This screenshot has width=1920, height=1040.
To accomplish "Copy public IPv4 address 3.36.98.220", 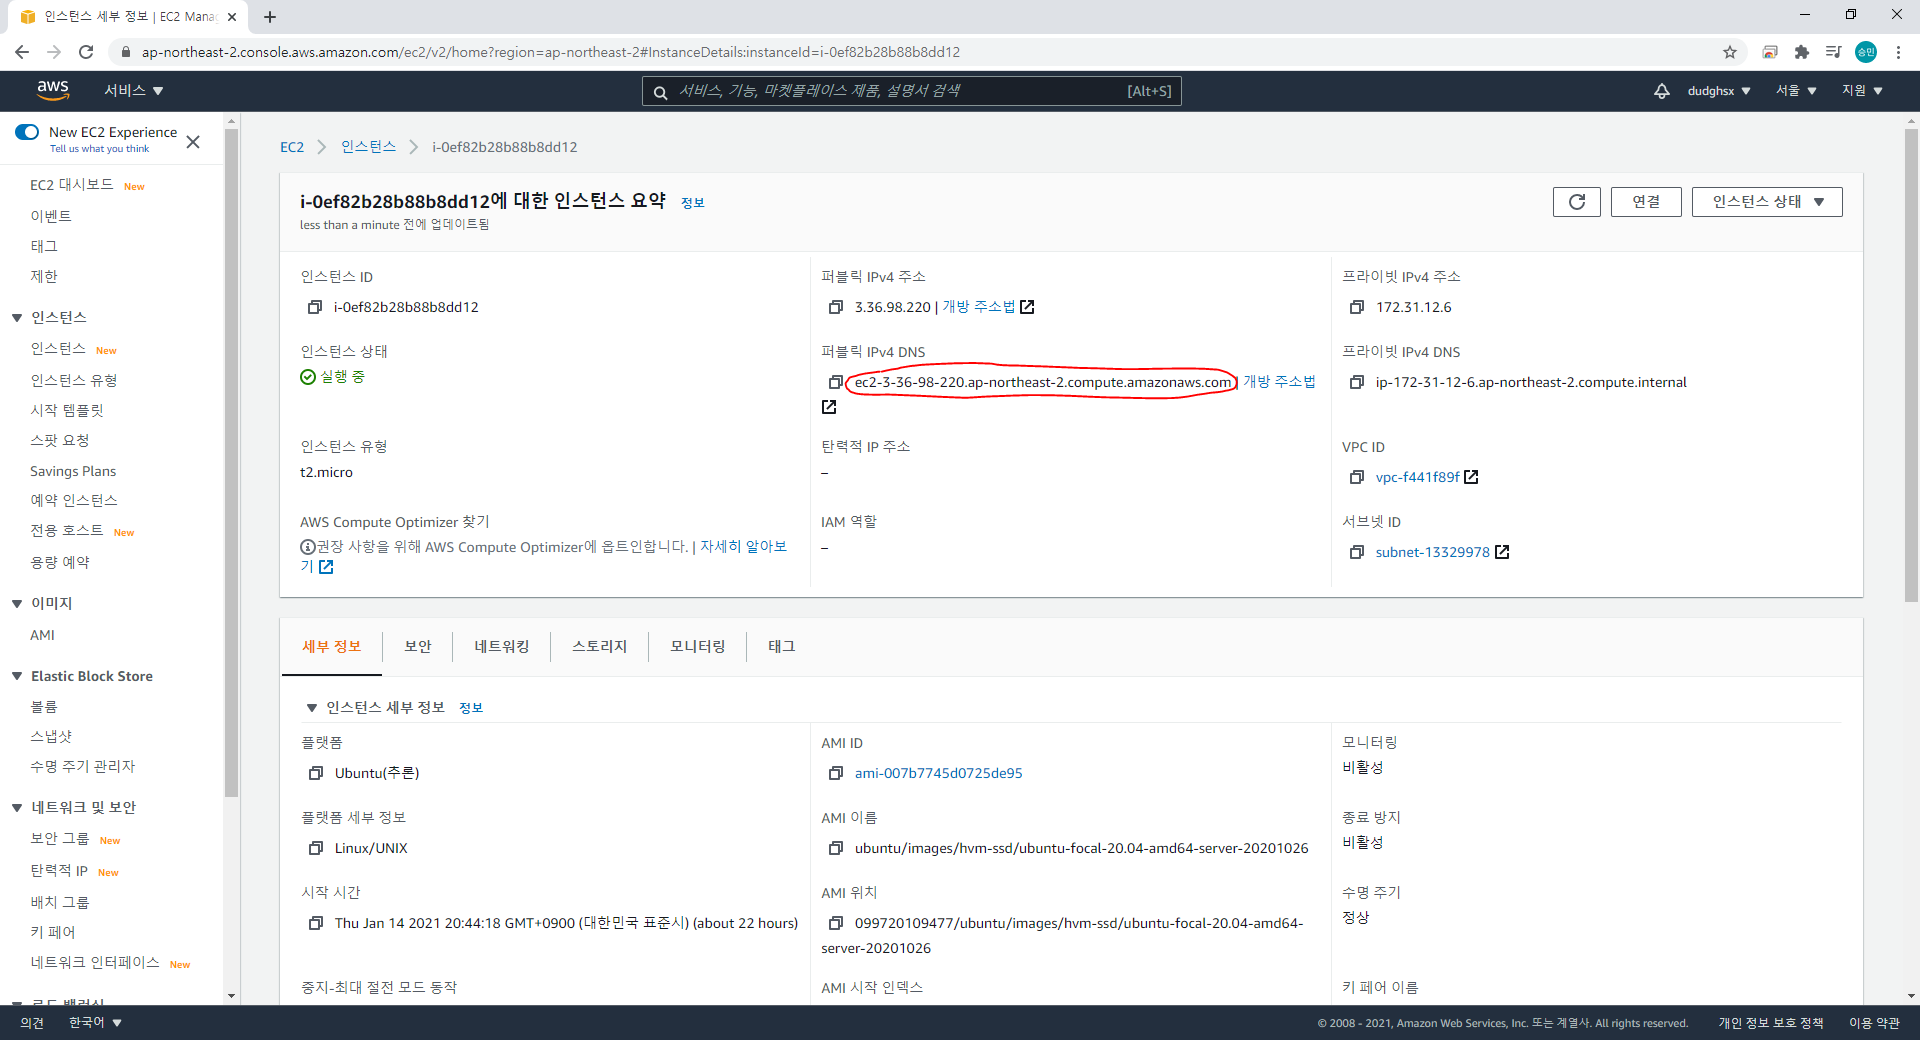I will [x=836, y=307].
